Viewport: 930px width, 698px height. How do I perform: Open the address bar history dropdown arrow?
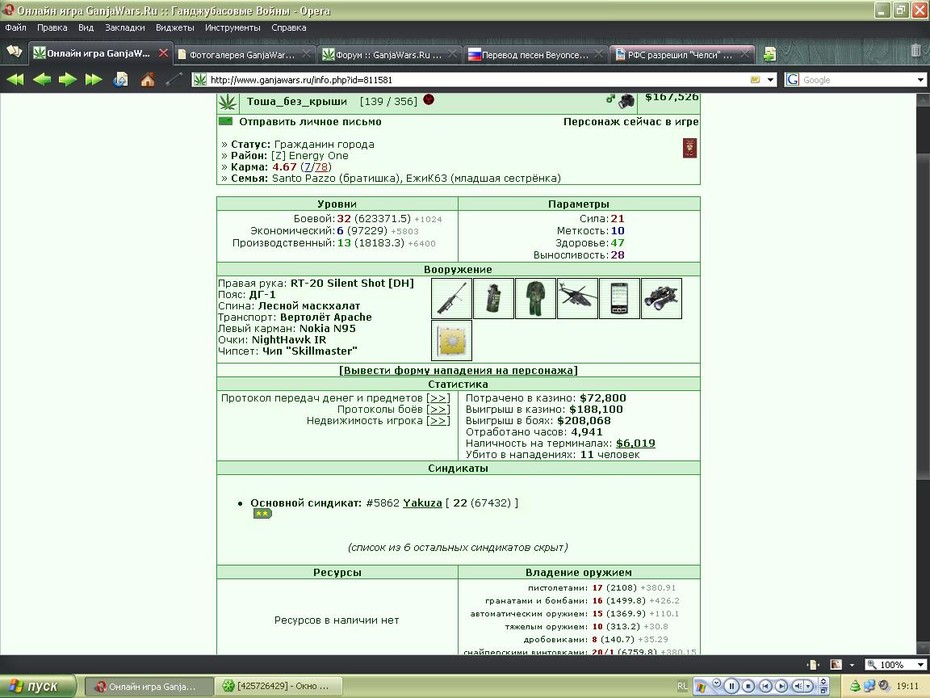click(770, 79)
